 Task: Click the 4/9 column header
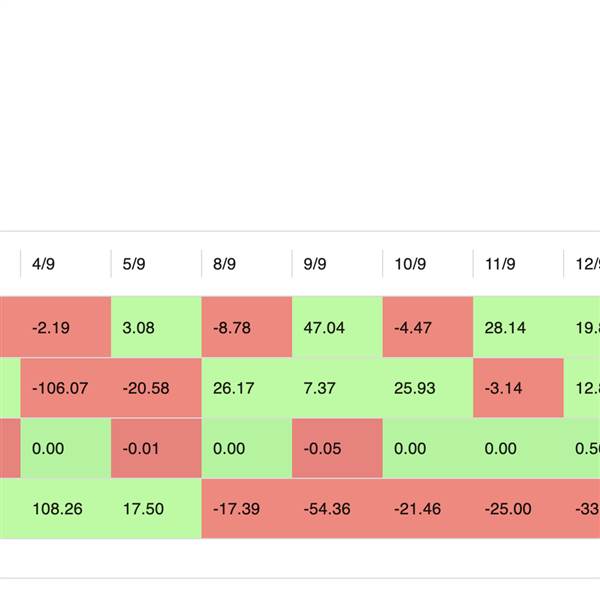click(43, 265)
